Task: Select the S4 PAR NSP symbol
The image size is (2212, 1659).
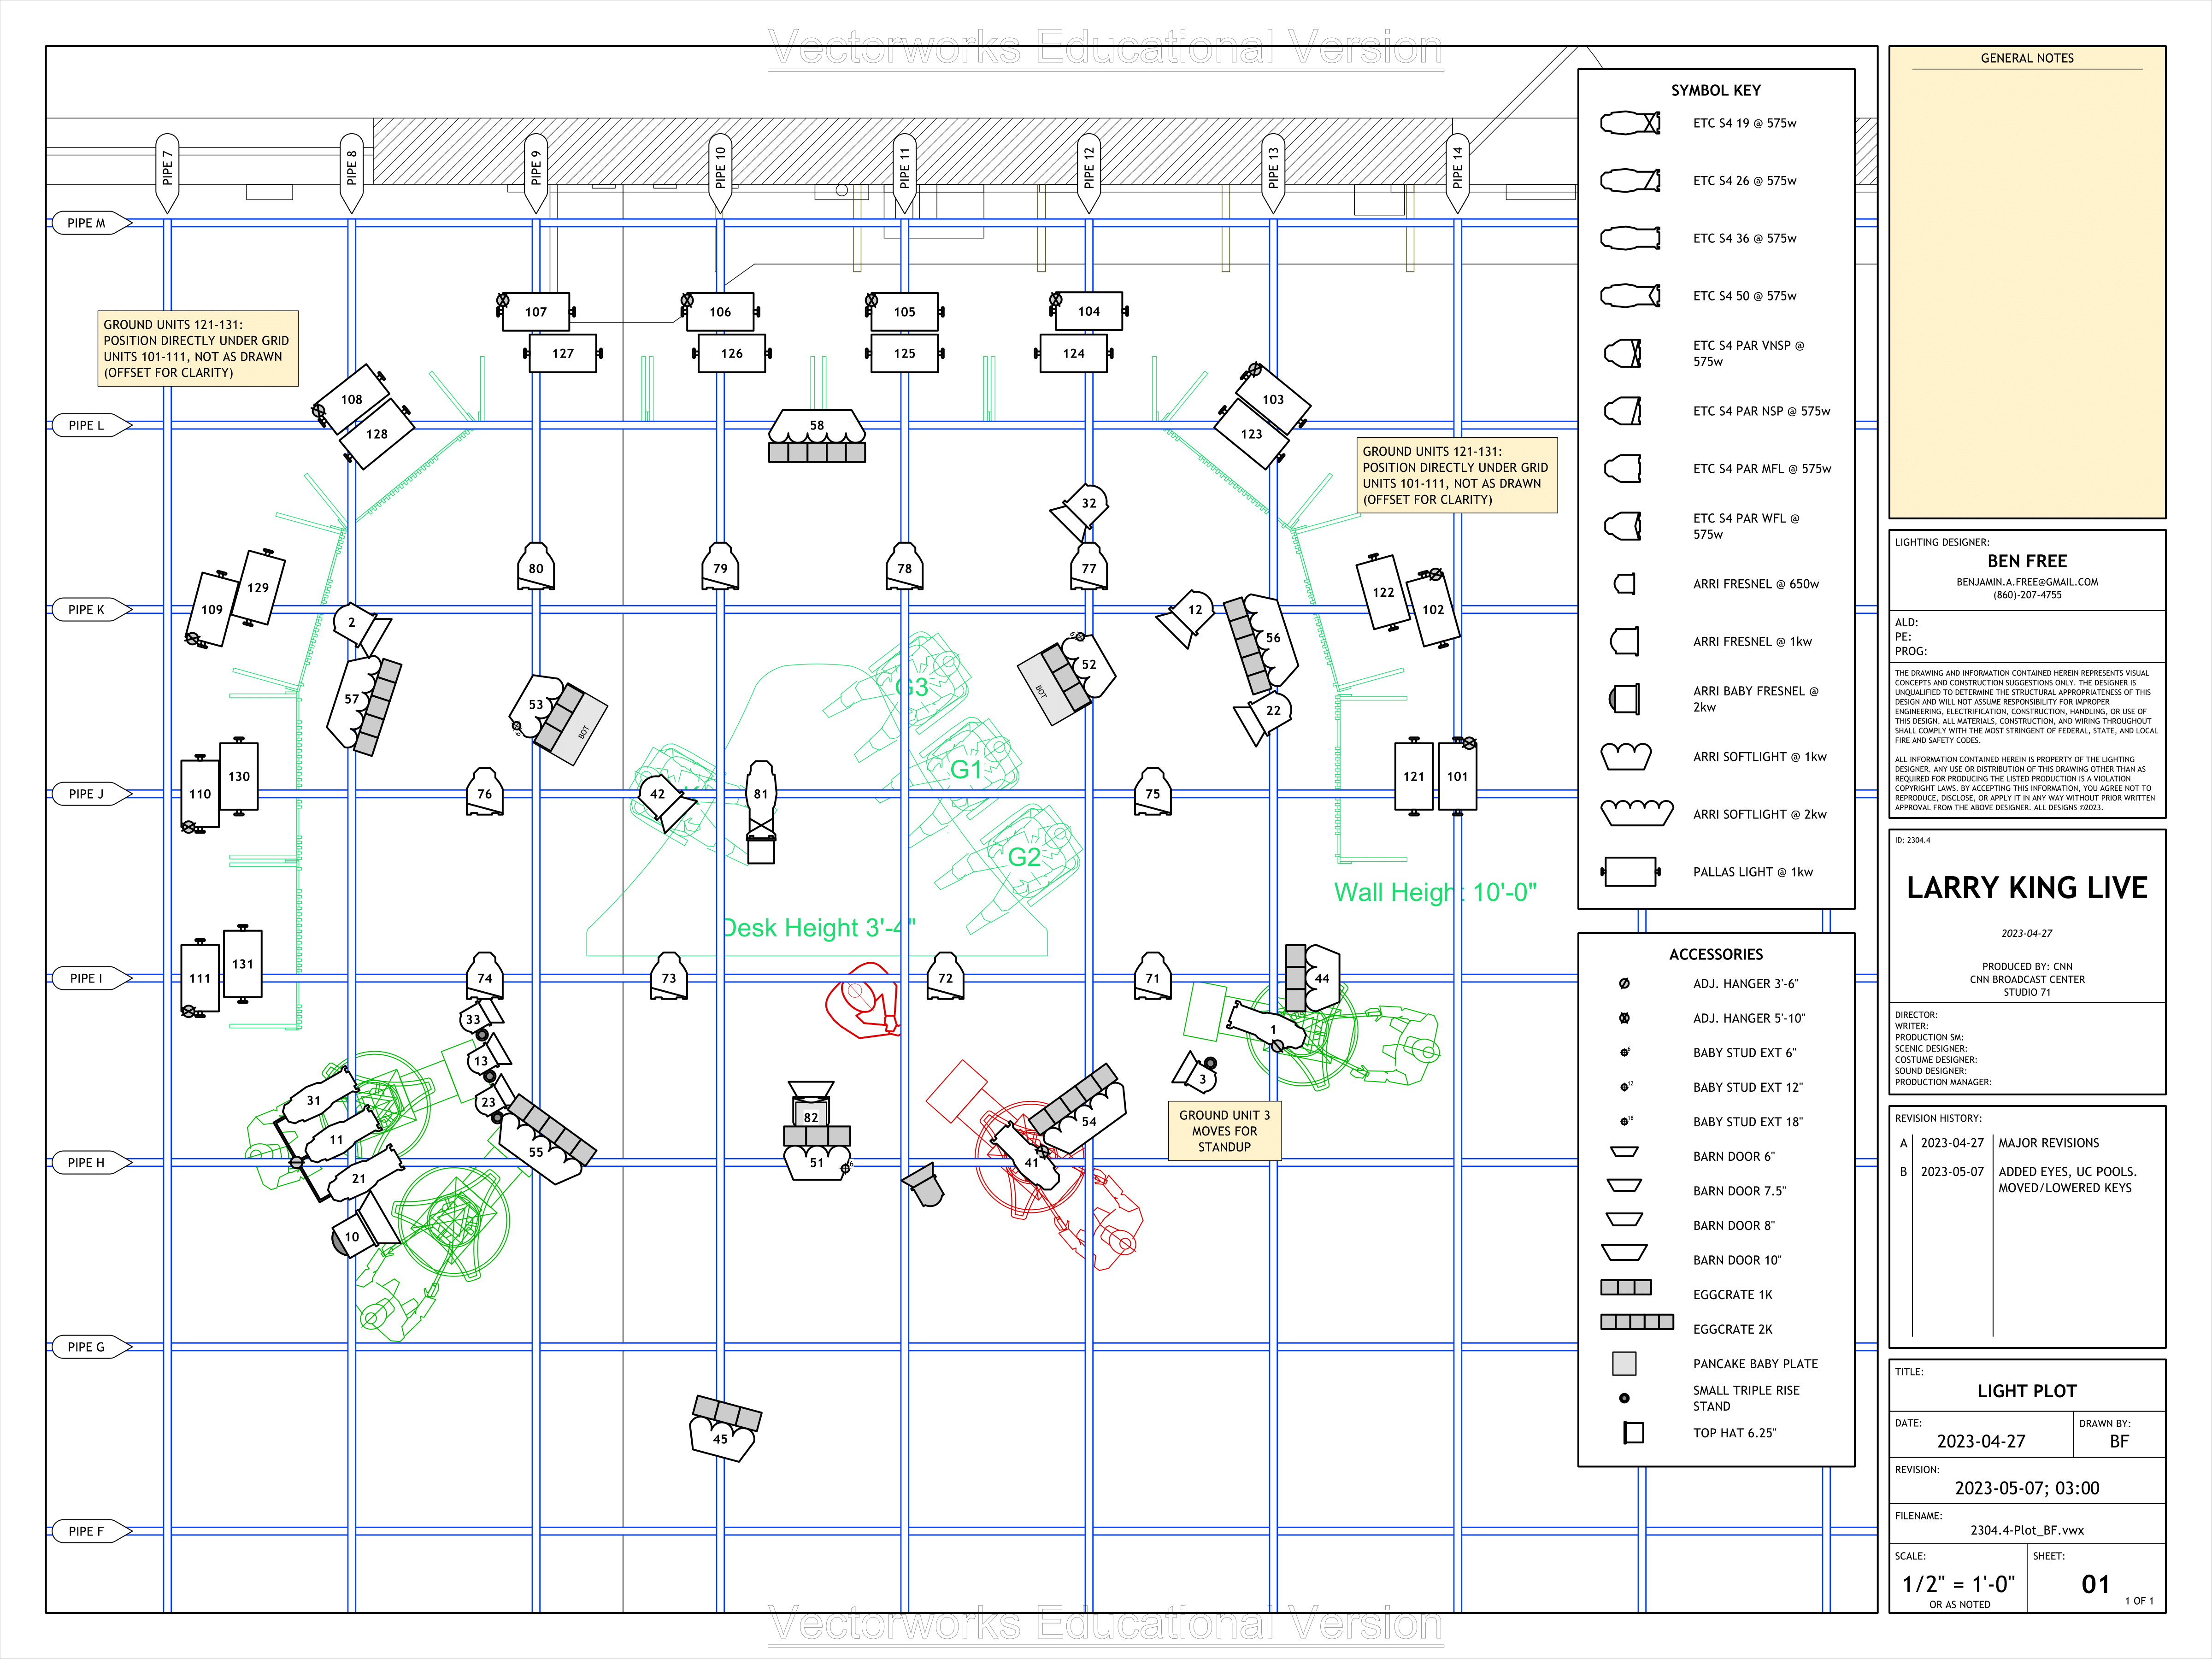Action: click(x=1623, y=411)
